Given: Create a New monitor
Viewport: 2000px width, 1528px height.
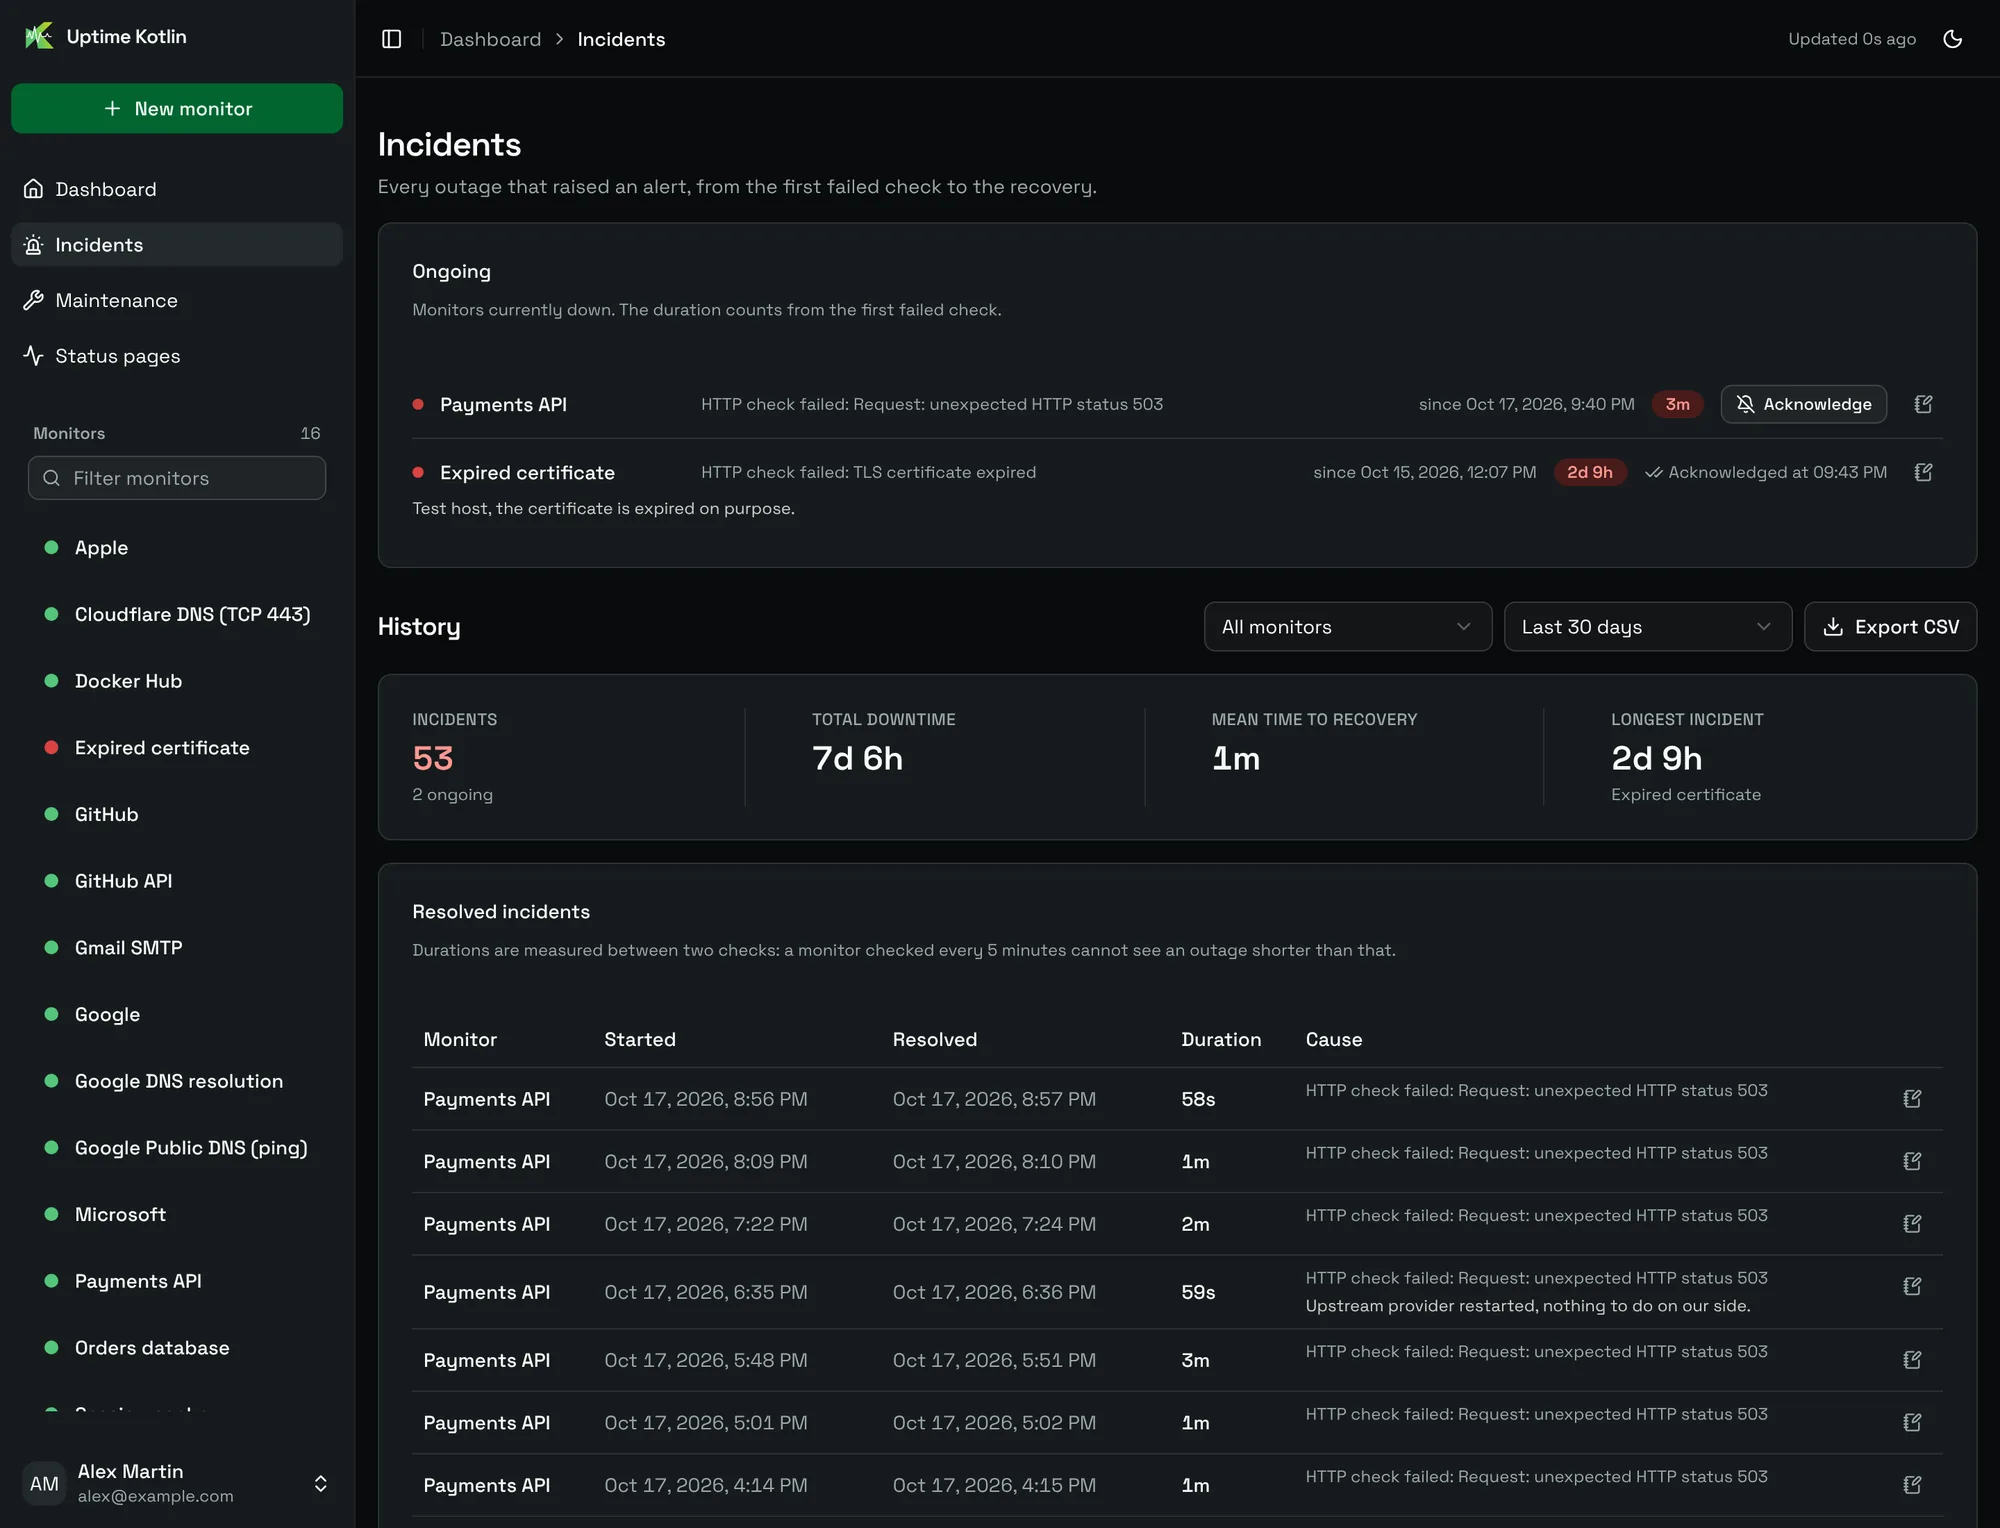Looking at the screenshot, I should point(177,108).
